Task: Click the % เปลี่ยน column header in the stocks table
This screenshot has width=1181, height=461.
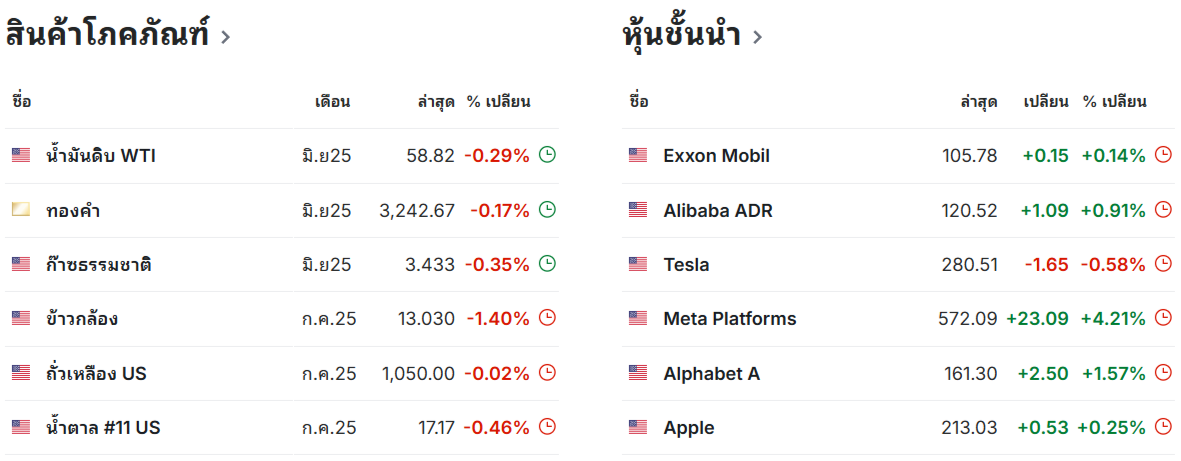Action: coord(1115,102)
